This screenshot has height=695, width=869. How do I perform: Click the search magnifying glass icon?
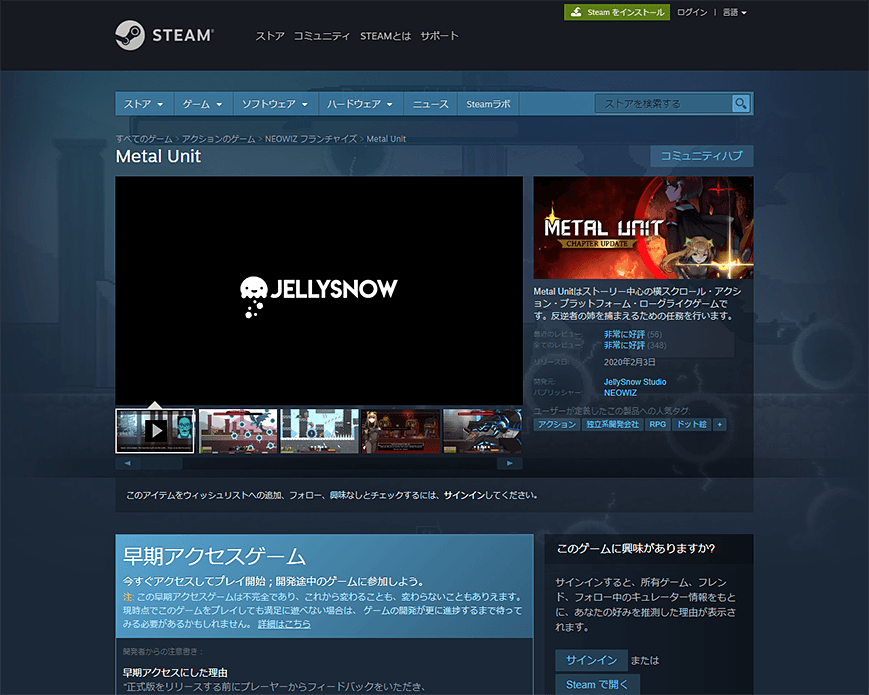[x=740, y=103]
